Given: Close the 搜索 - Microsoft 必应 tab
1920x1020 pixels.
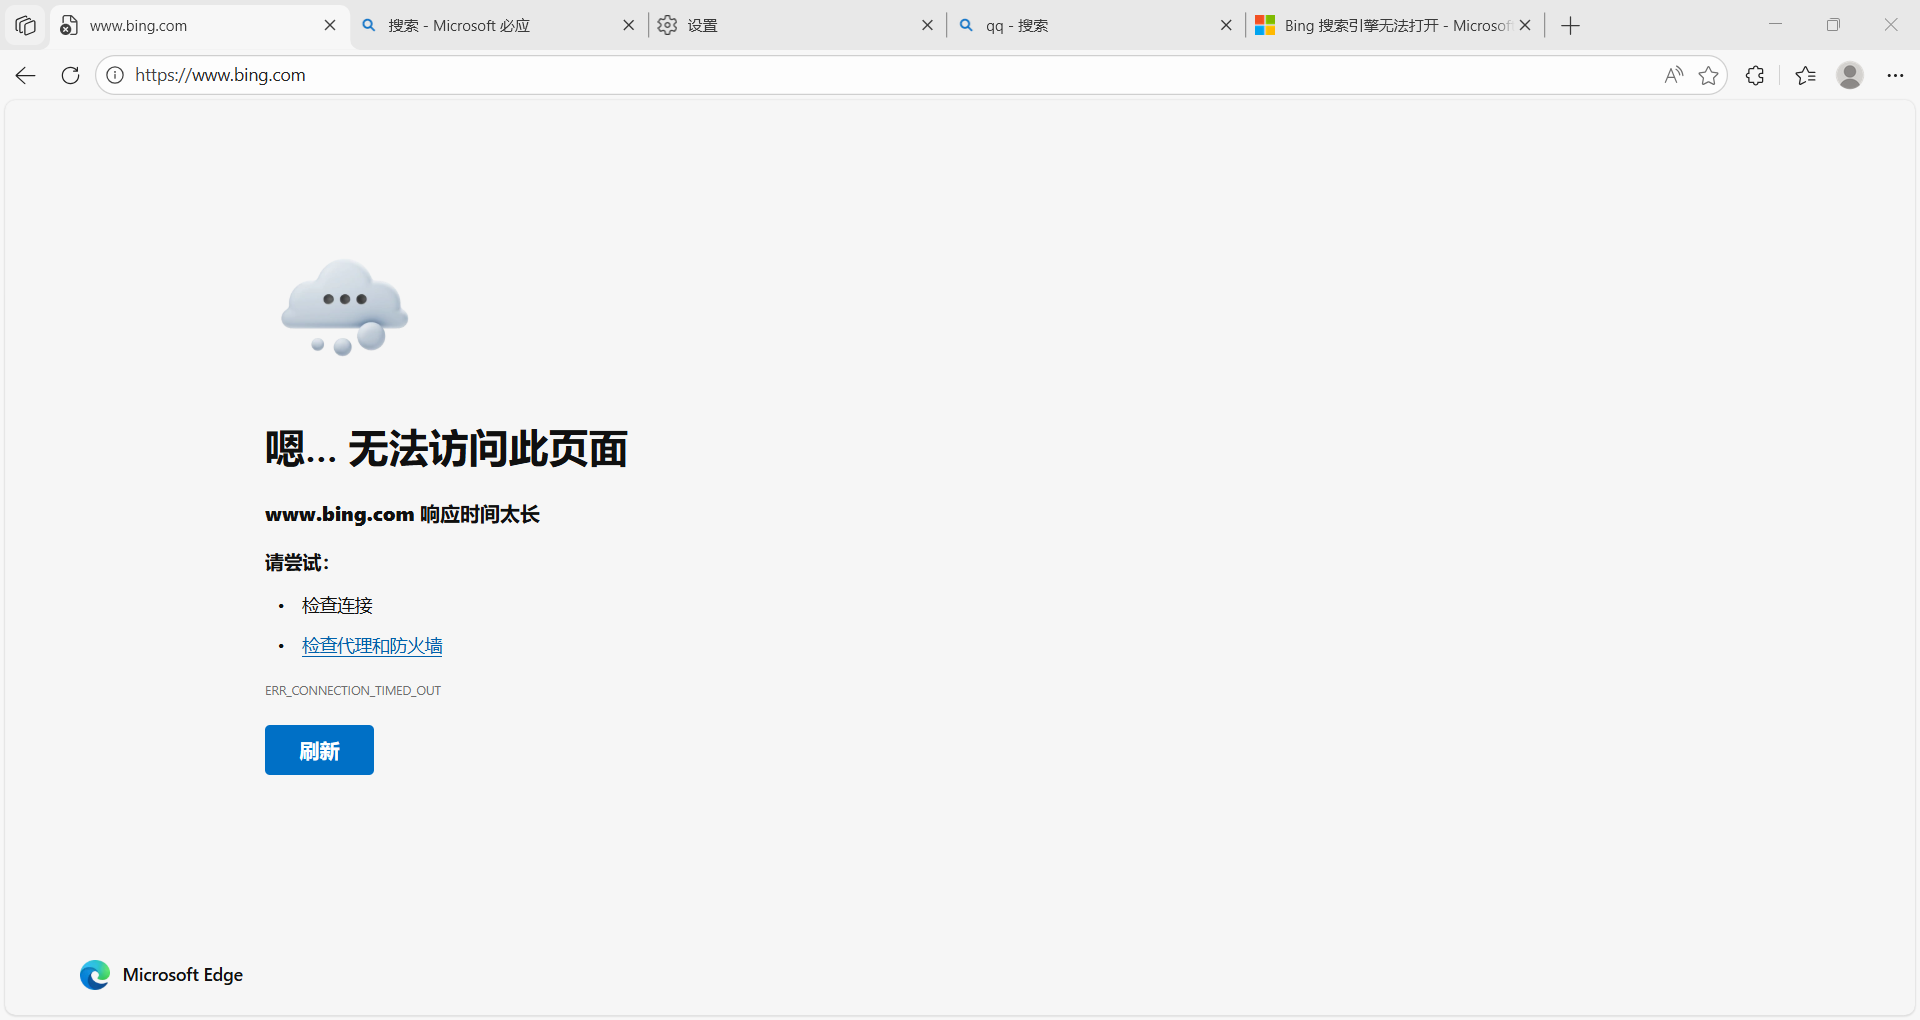Looking at the screenshot, I should click(x=628, y=26).
